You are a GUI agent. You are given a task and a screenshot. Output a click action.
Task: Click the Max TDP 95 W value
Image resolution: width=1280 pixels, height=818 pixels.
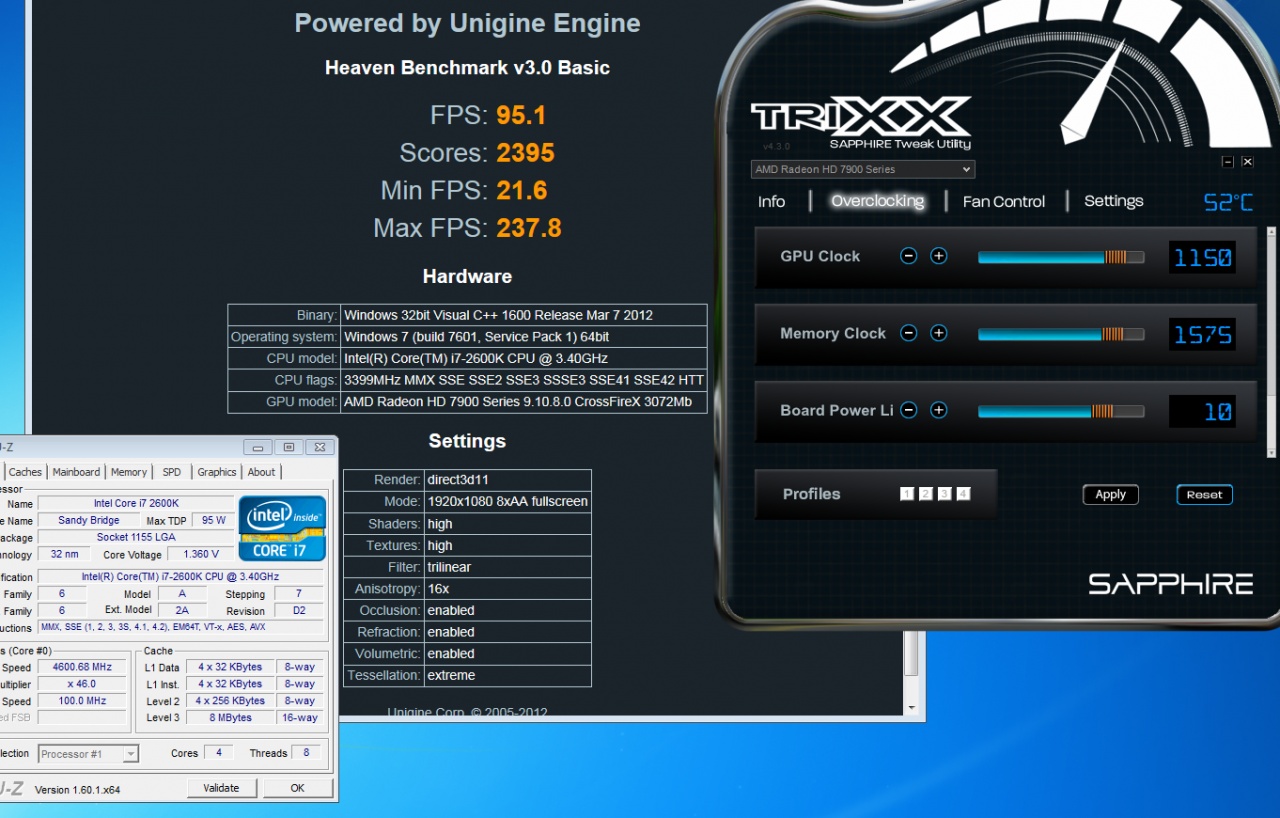[214, 520]
